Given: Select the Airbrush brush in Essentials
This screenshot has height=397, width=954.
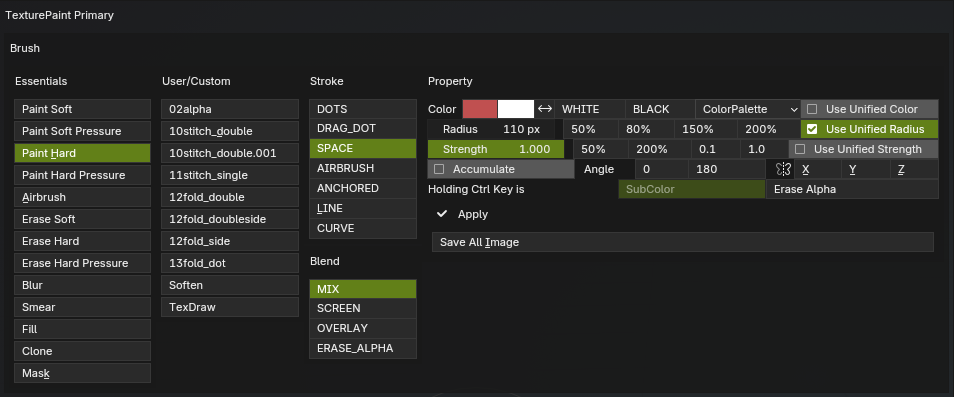Looking at the screenshot, I should pos(83,197).
